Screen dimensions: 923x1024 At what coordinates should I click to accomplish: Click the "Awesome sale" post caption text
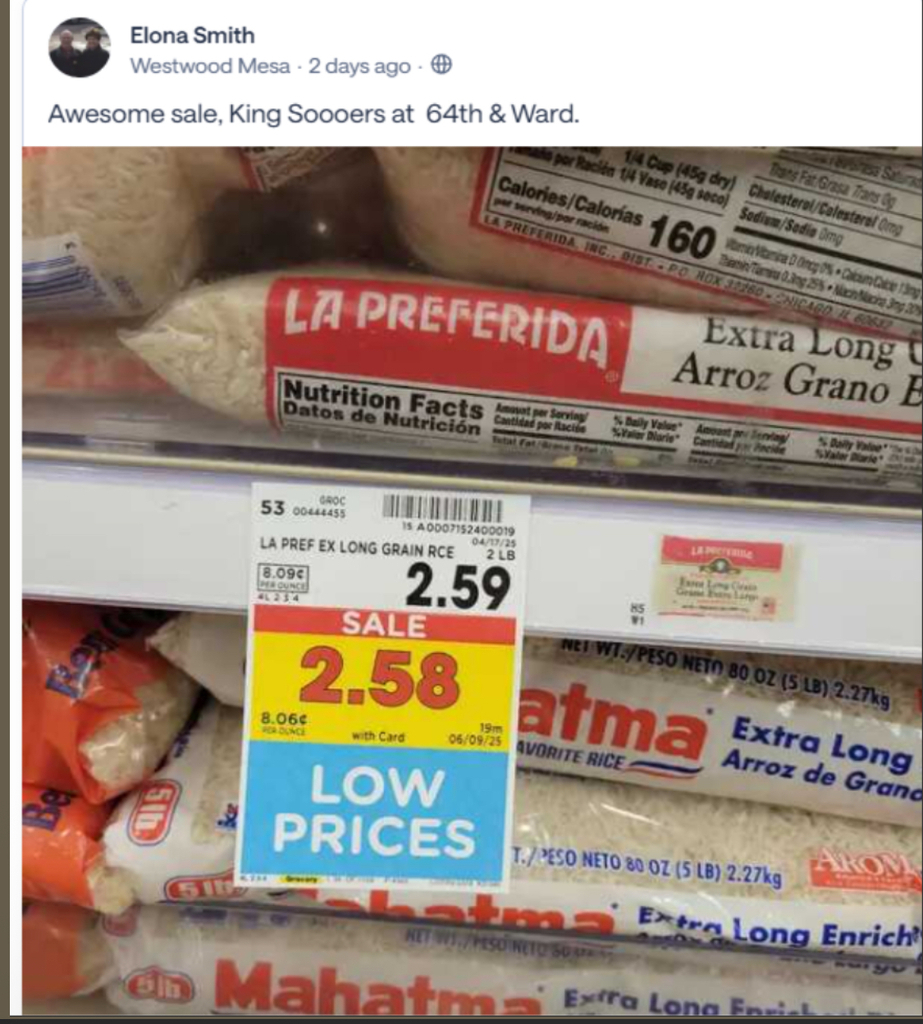pos(313,113)
